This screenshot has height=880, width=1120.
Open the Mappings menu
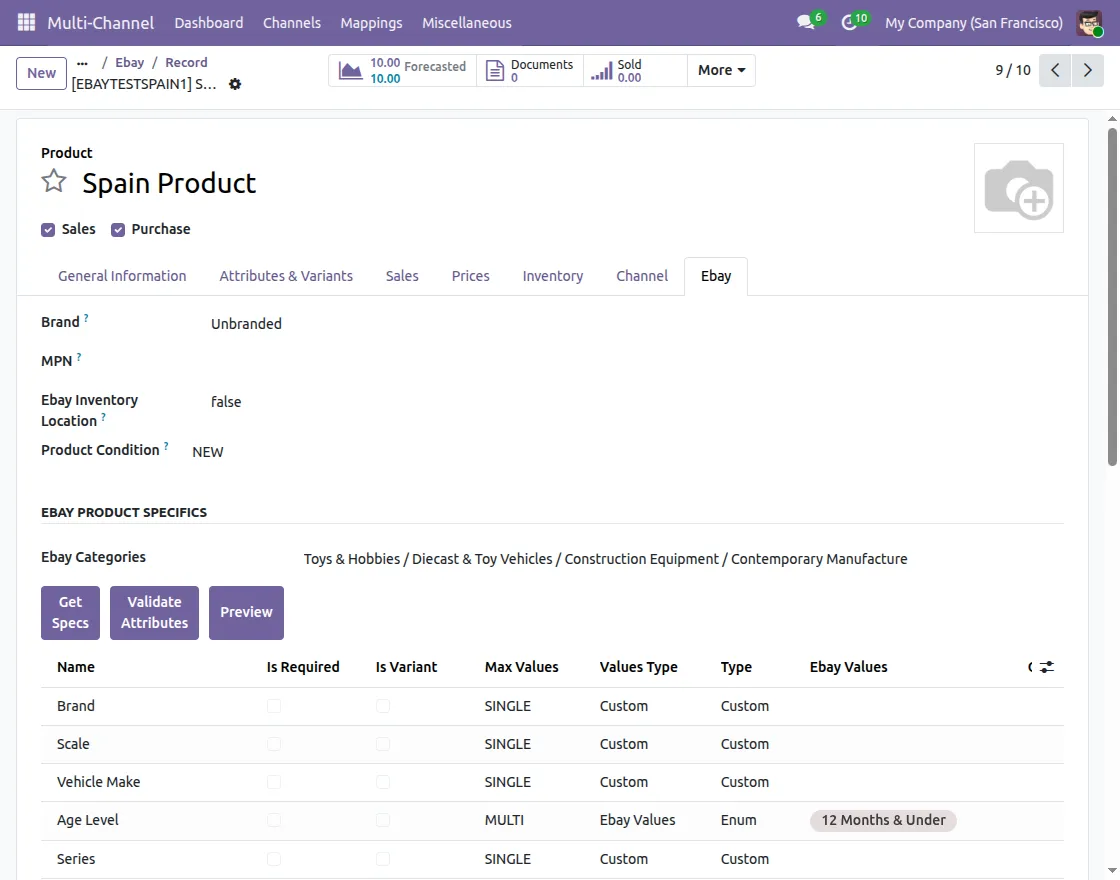(x=371, y=23)
